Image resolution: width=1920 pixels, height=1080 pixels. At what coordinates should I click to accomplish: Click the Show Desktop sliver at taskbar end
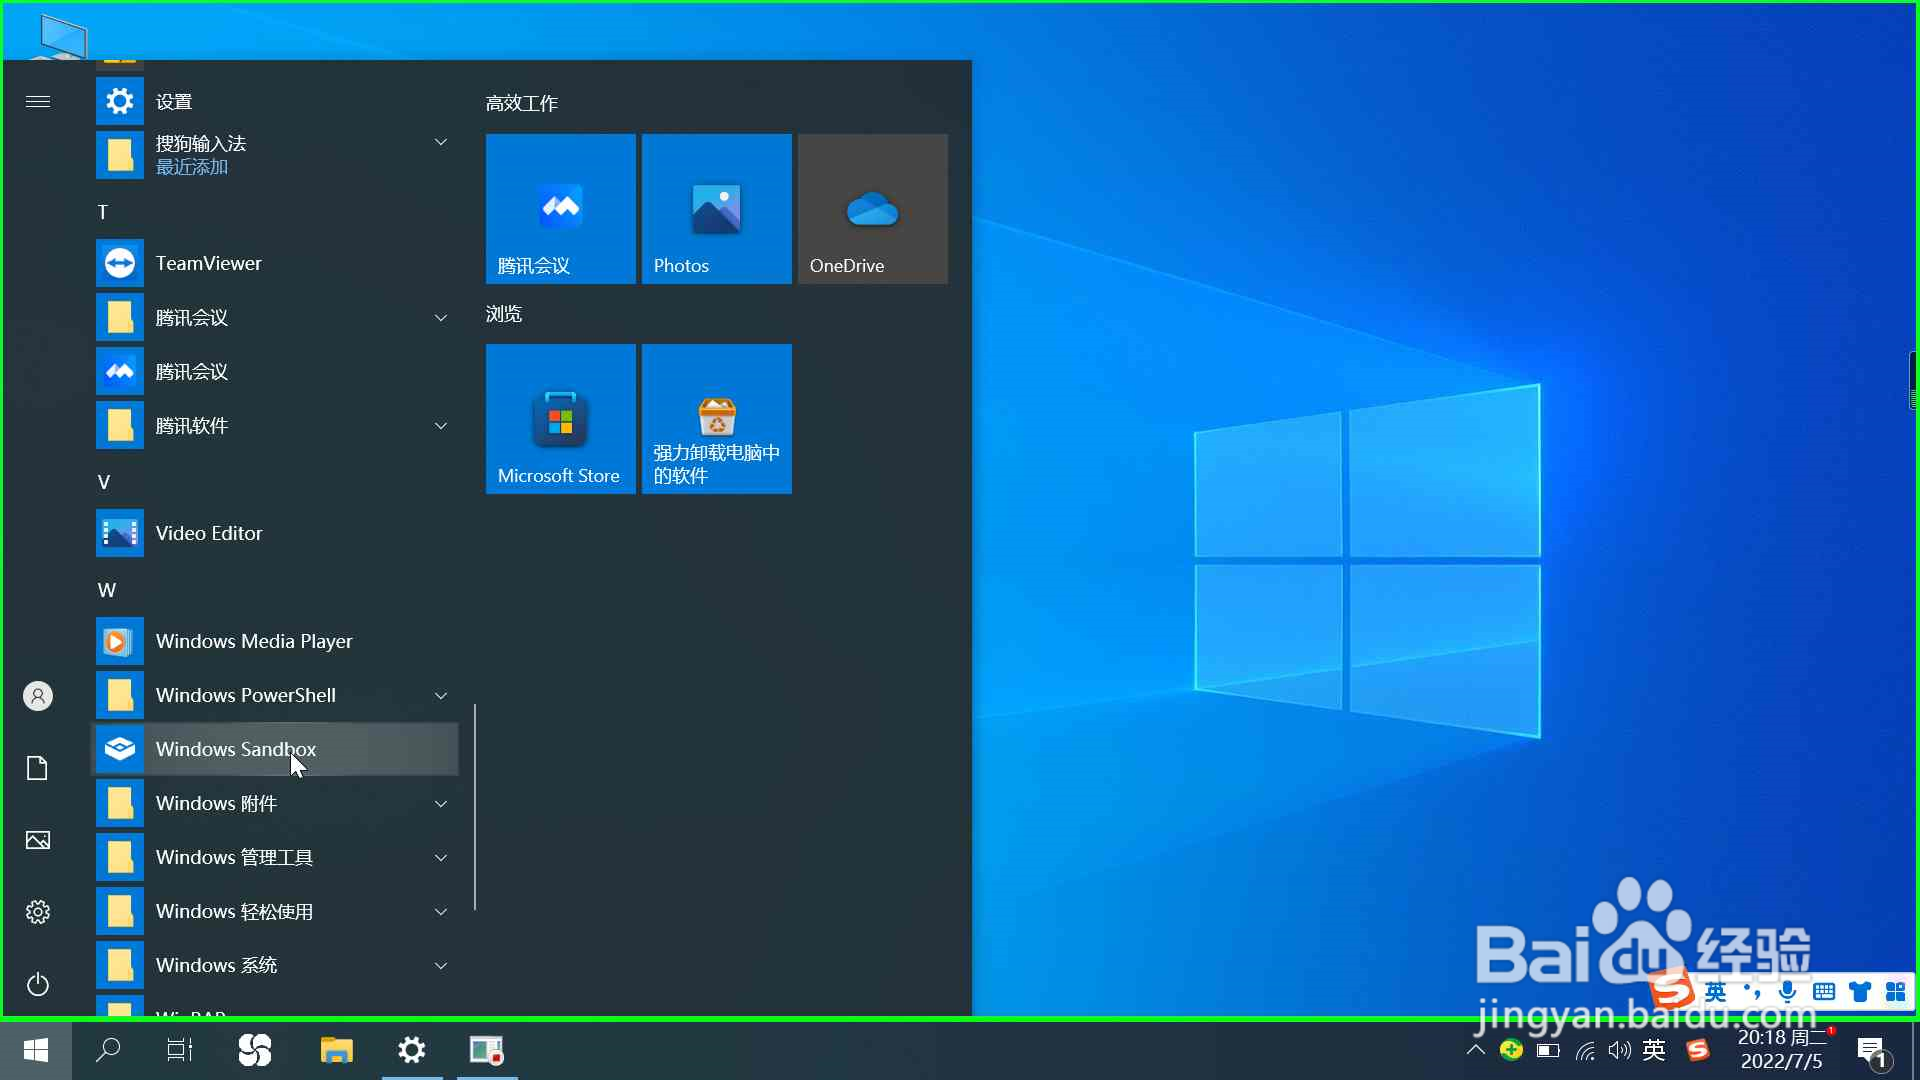(1915, 1050)
